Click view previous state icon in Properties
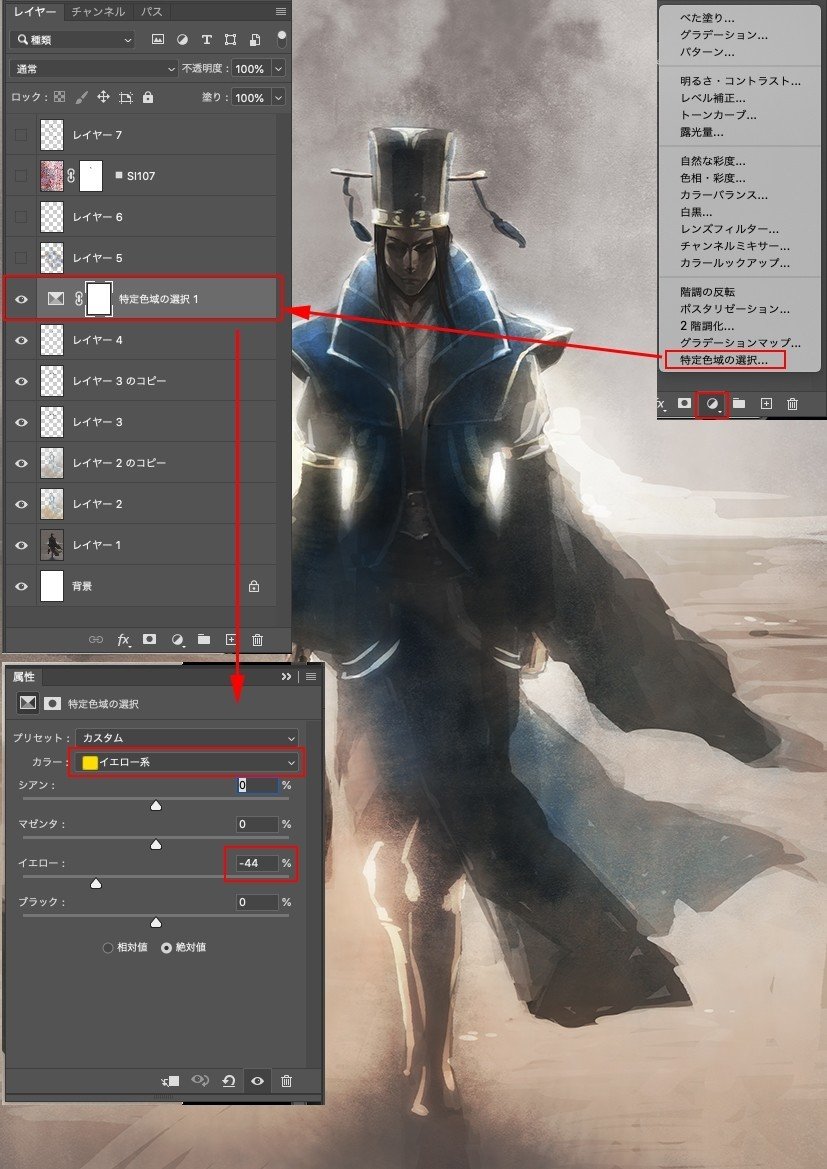This screenshot has width=827, height=1169. 200,1080
